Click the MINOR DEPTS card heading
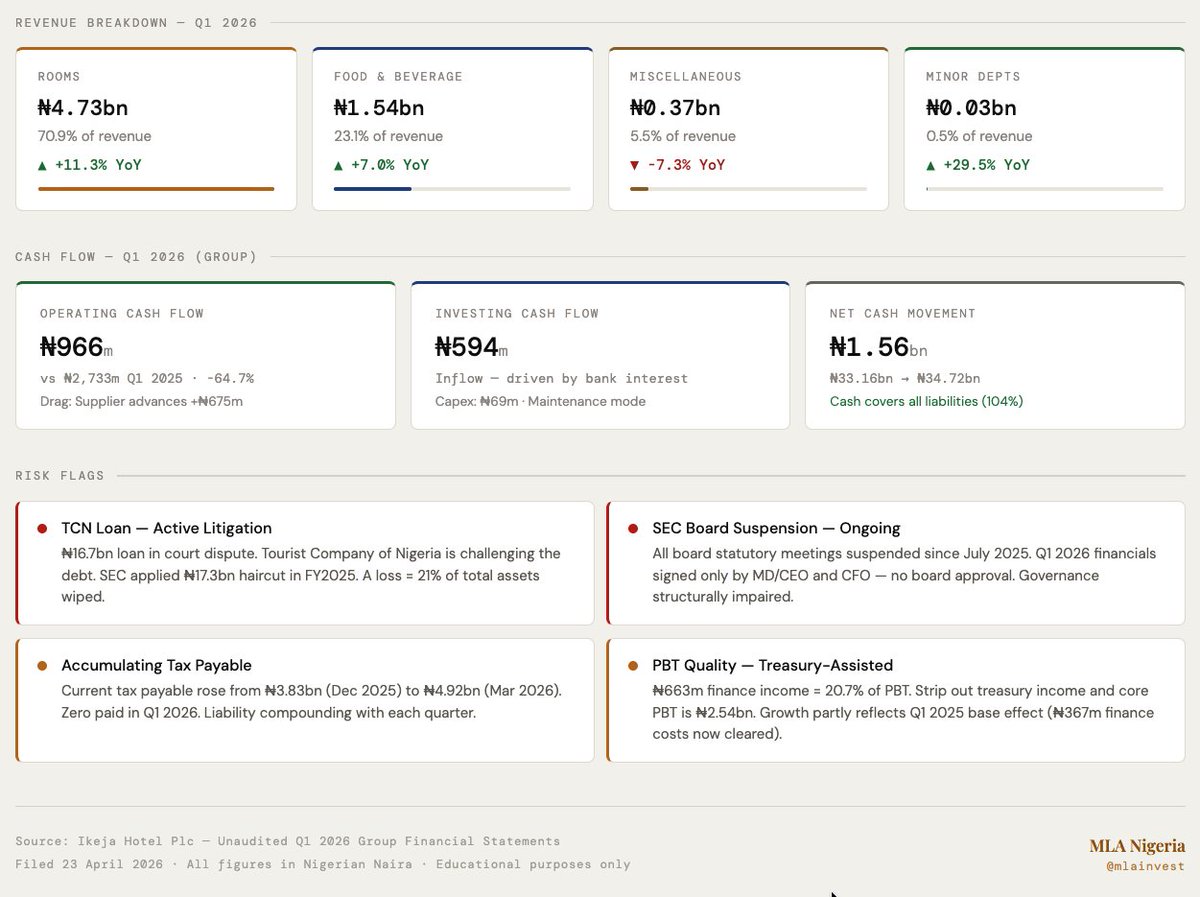Screen dimensions: 1200x897 click(x=973, y=77)
